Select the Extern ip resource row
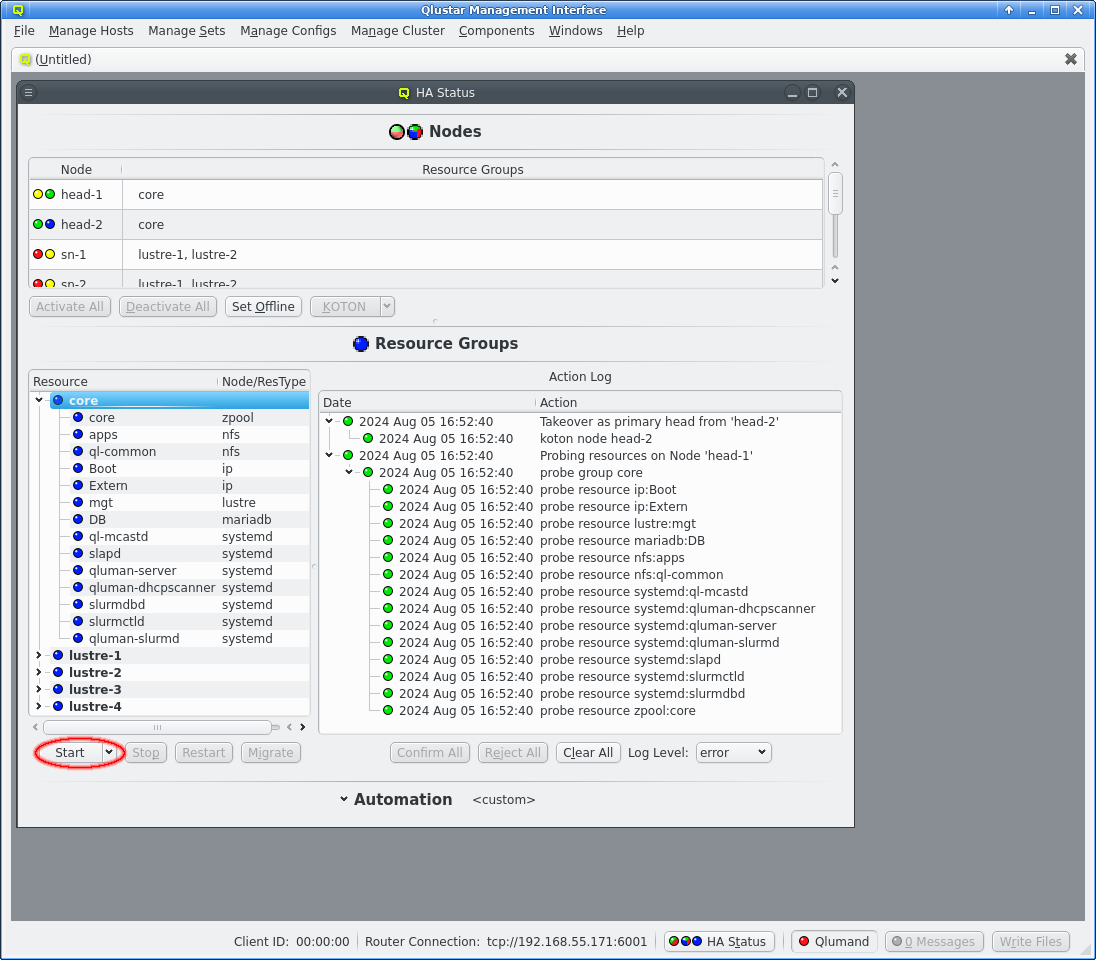1096x960 pixels. [180, 485]
